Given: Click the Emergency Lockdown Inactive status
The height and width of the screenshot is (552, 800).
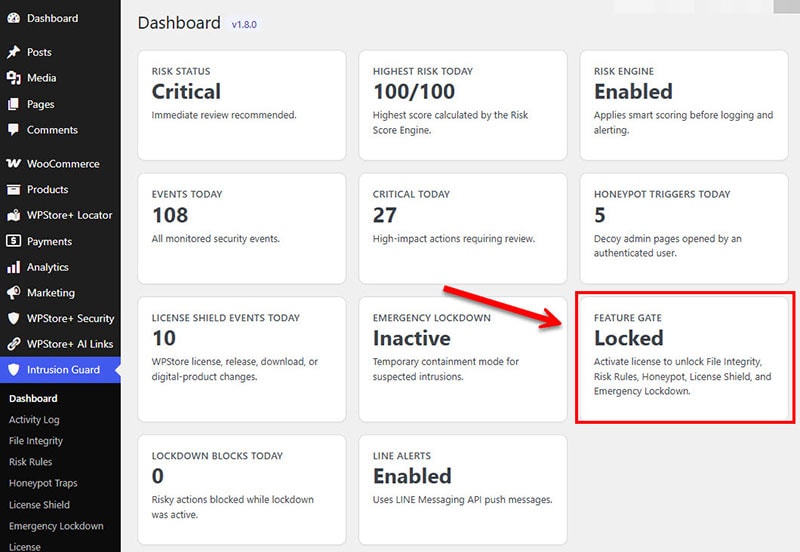Looking at the screenshot, I should pos(412,338).
